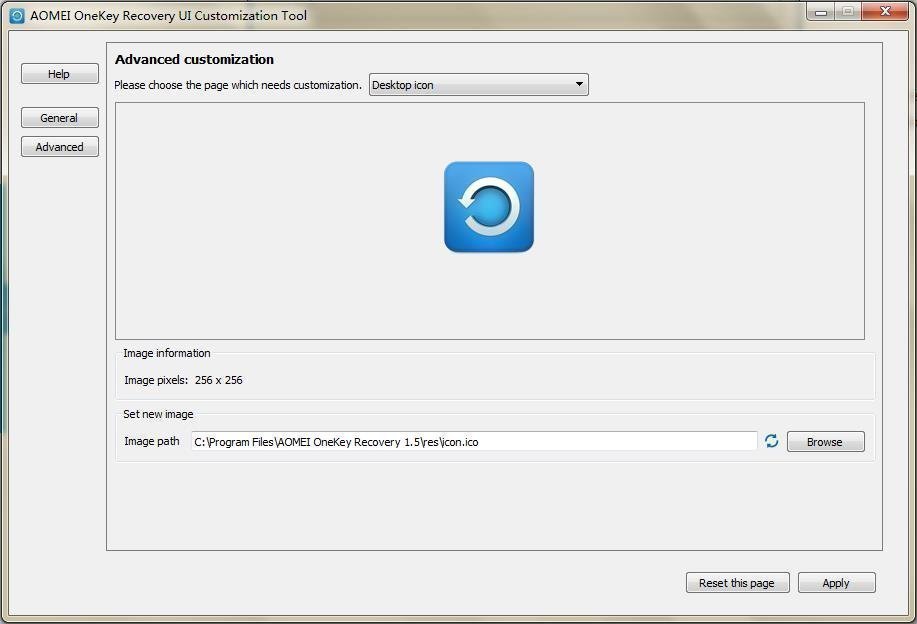Expand the Desktop icon page dropdown

(478, 85)
